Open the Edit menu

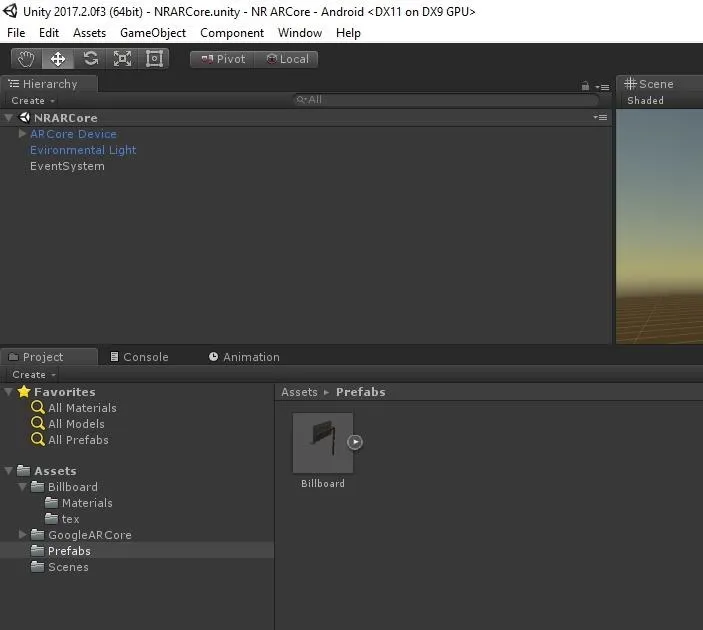(49, 33)
